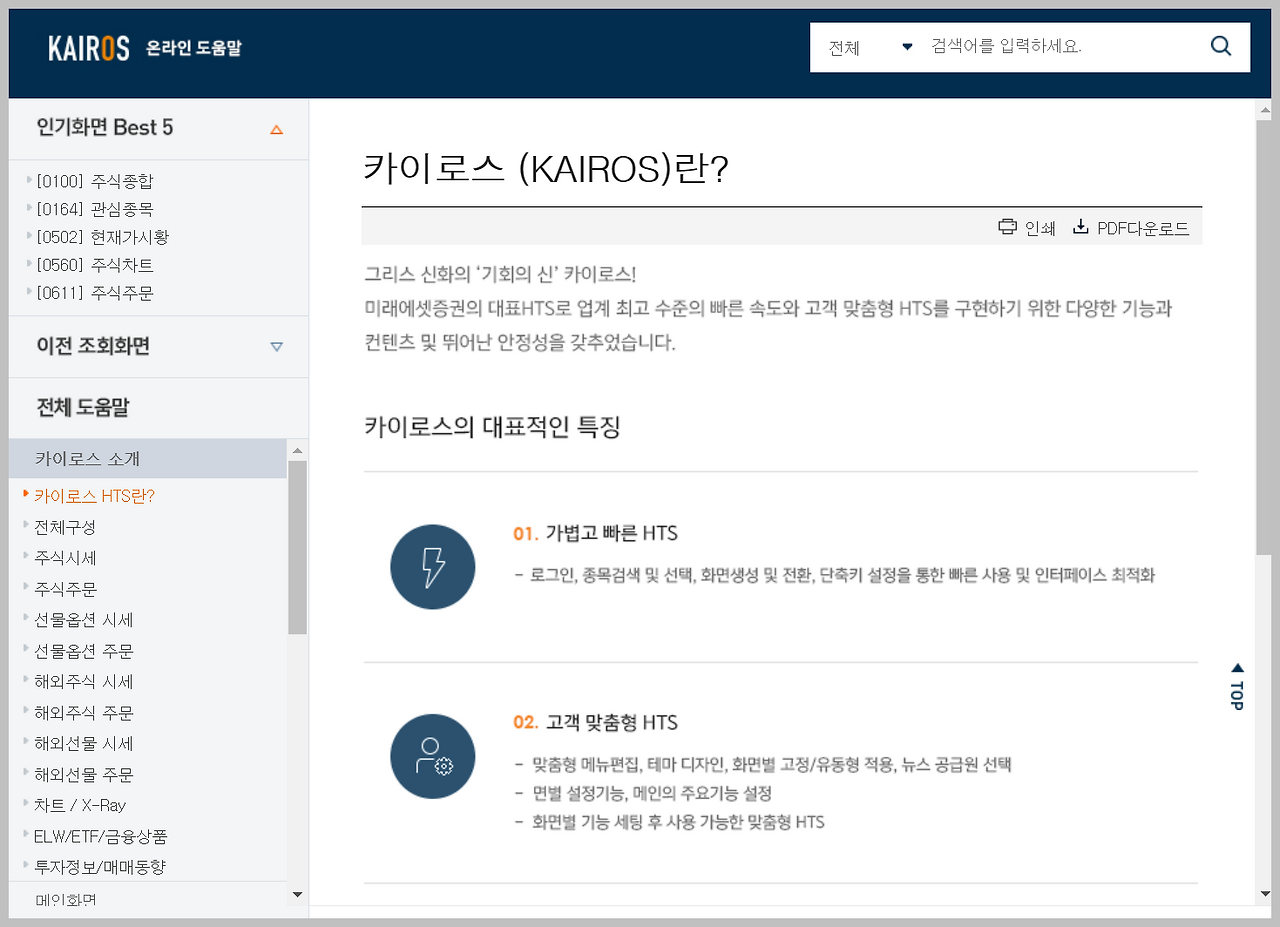
Task: Open [0502] 현재가시황 from the Best 5 list
Action: coord(103,237)
